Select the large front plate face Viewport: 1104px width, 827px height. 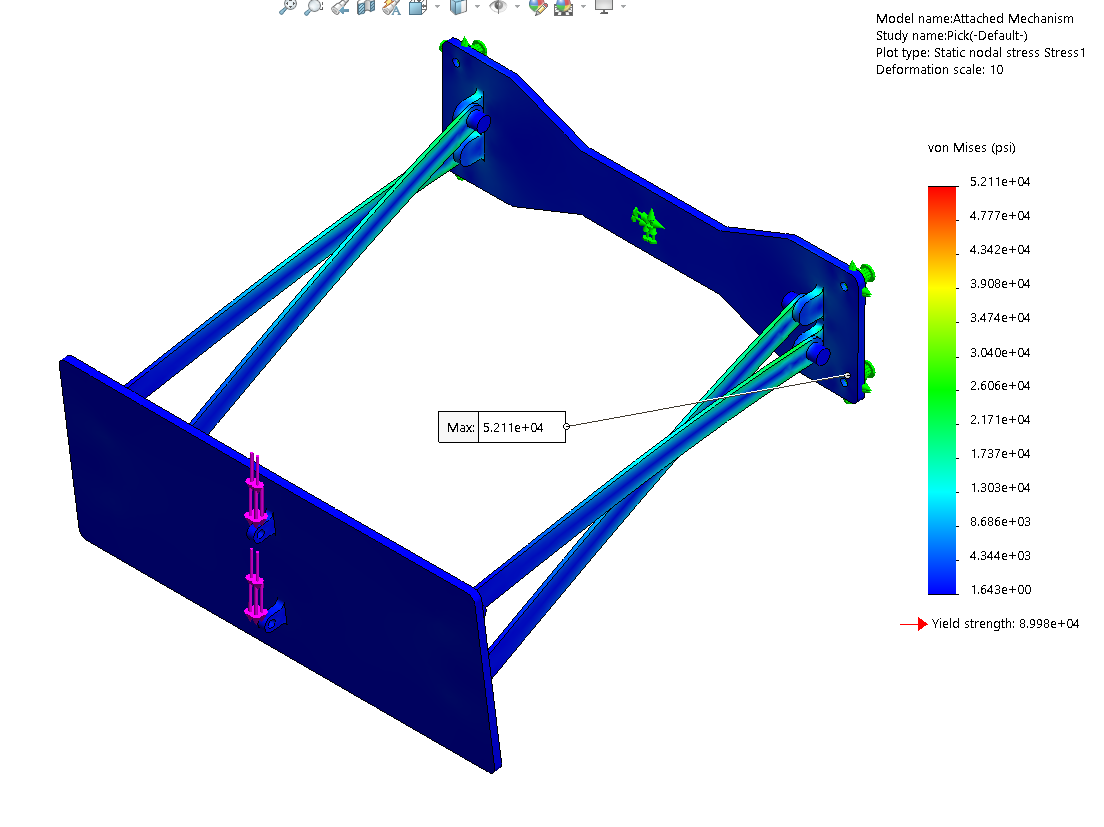282,563
